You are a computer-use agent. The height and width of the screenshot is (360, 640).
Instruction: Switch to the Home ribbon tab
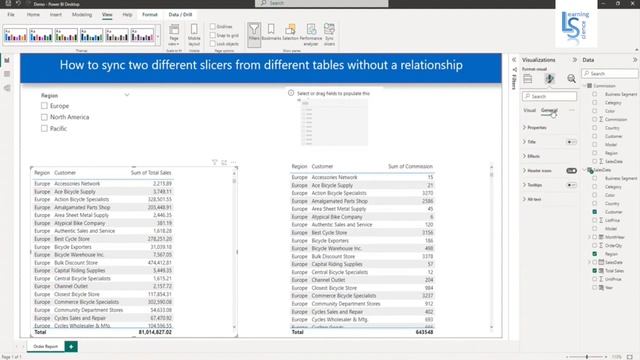[33, 14]
